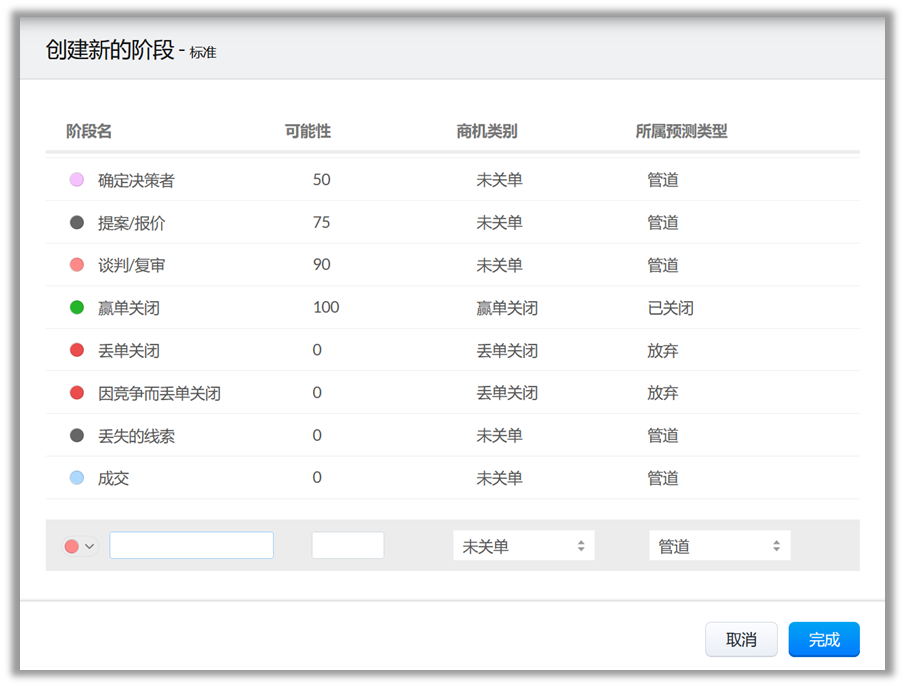Click the 完成 button

823,640
